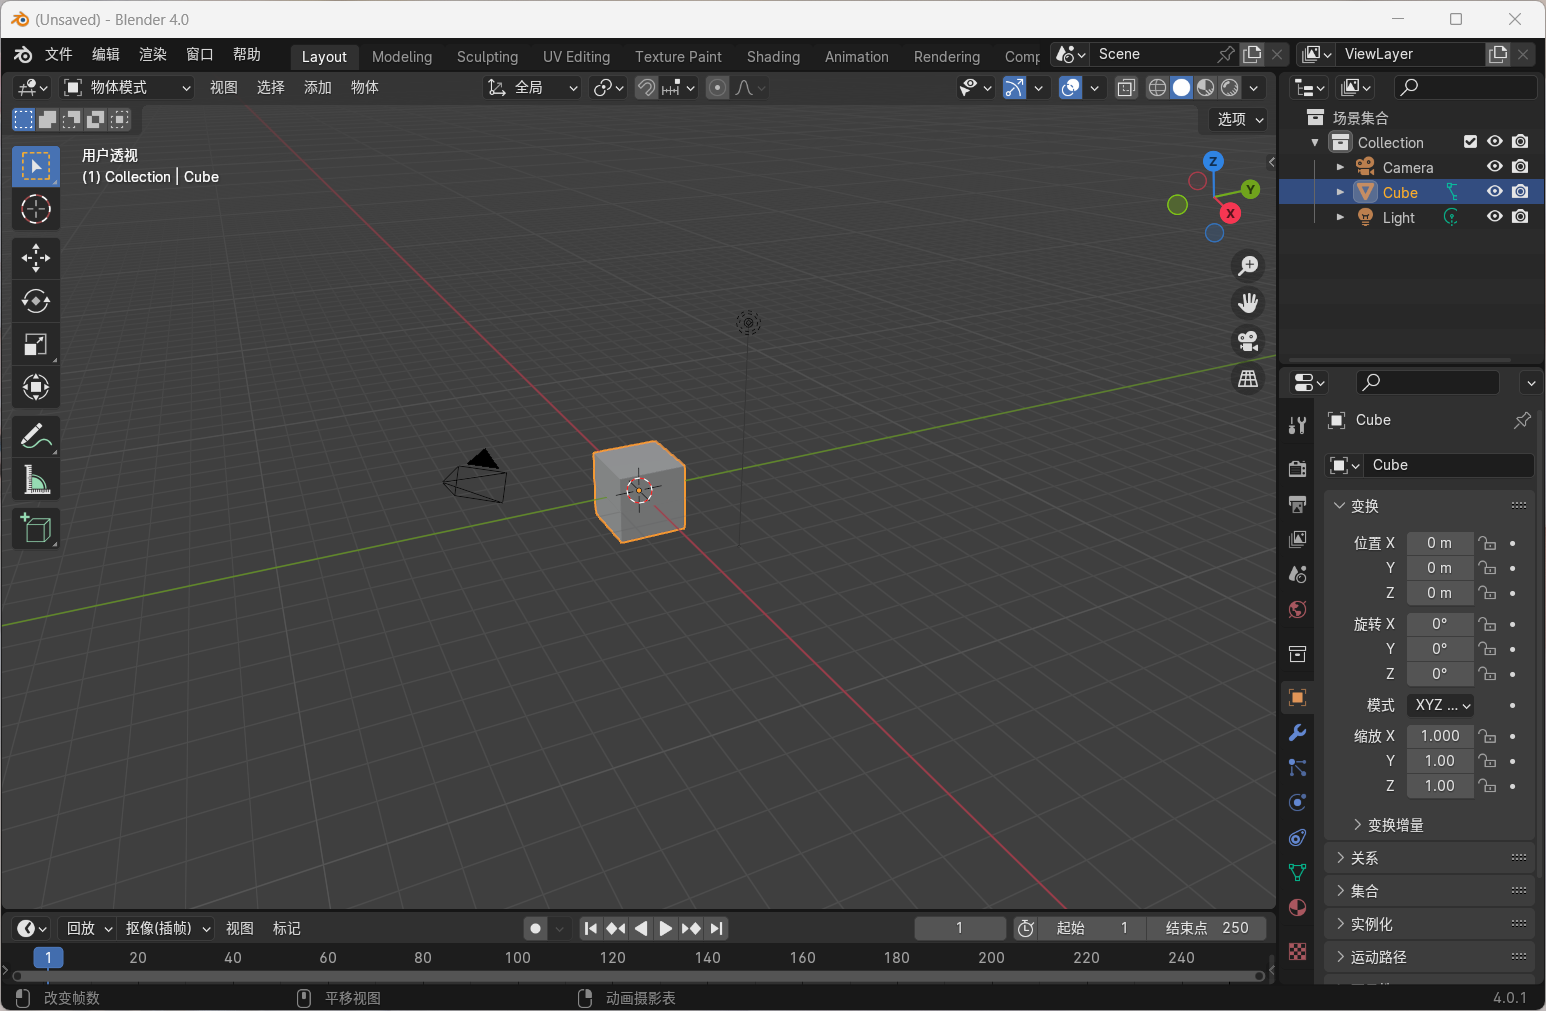Click the 选项 button in viewport

[x=1238, y=119]
